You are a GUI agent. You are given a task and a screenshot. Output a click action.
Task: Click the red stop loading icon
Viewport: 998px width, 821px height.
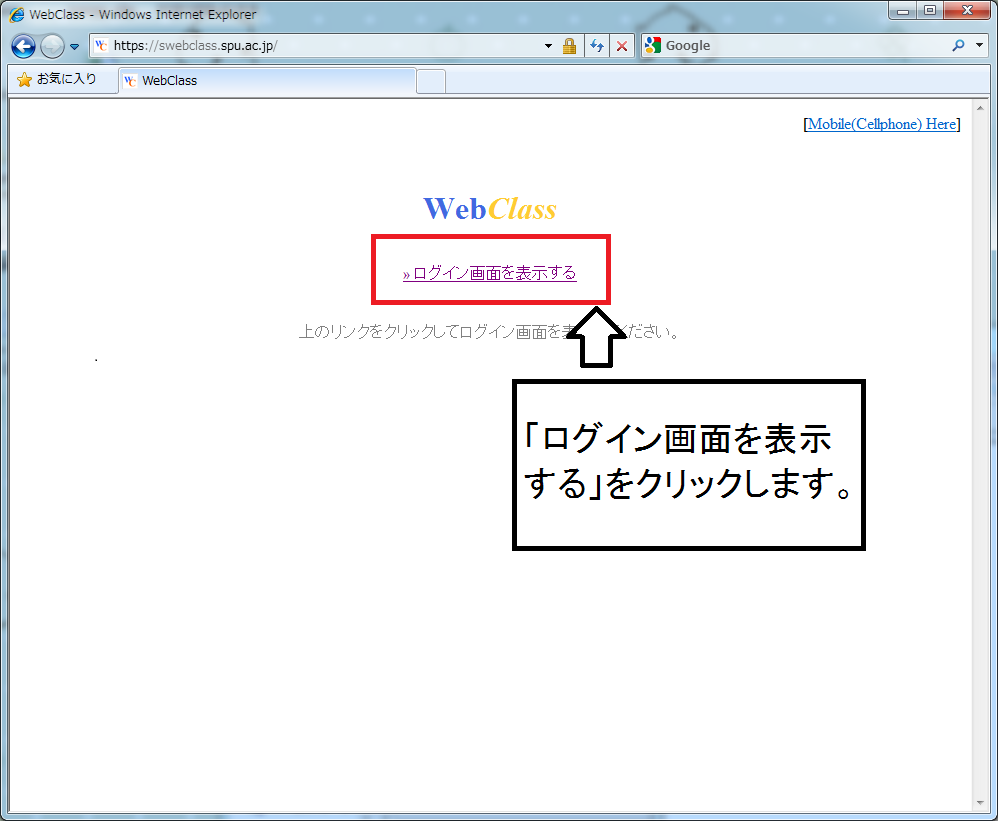pos(622,46)
